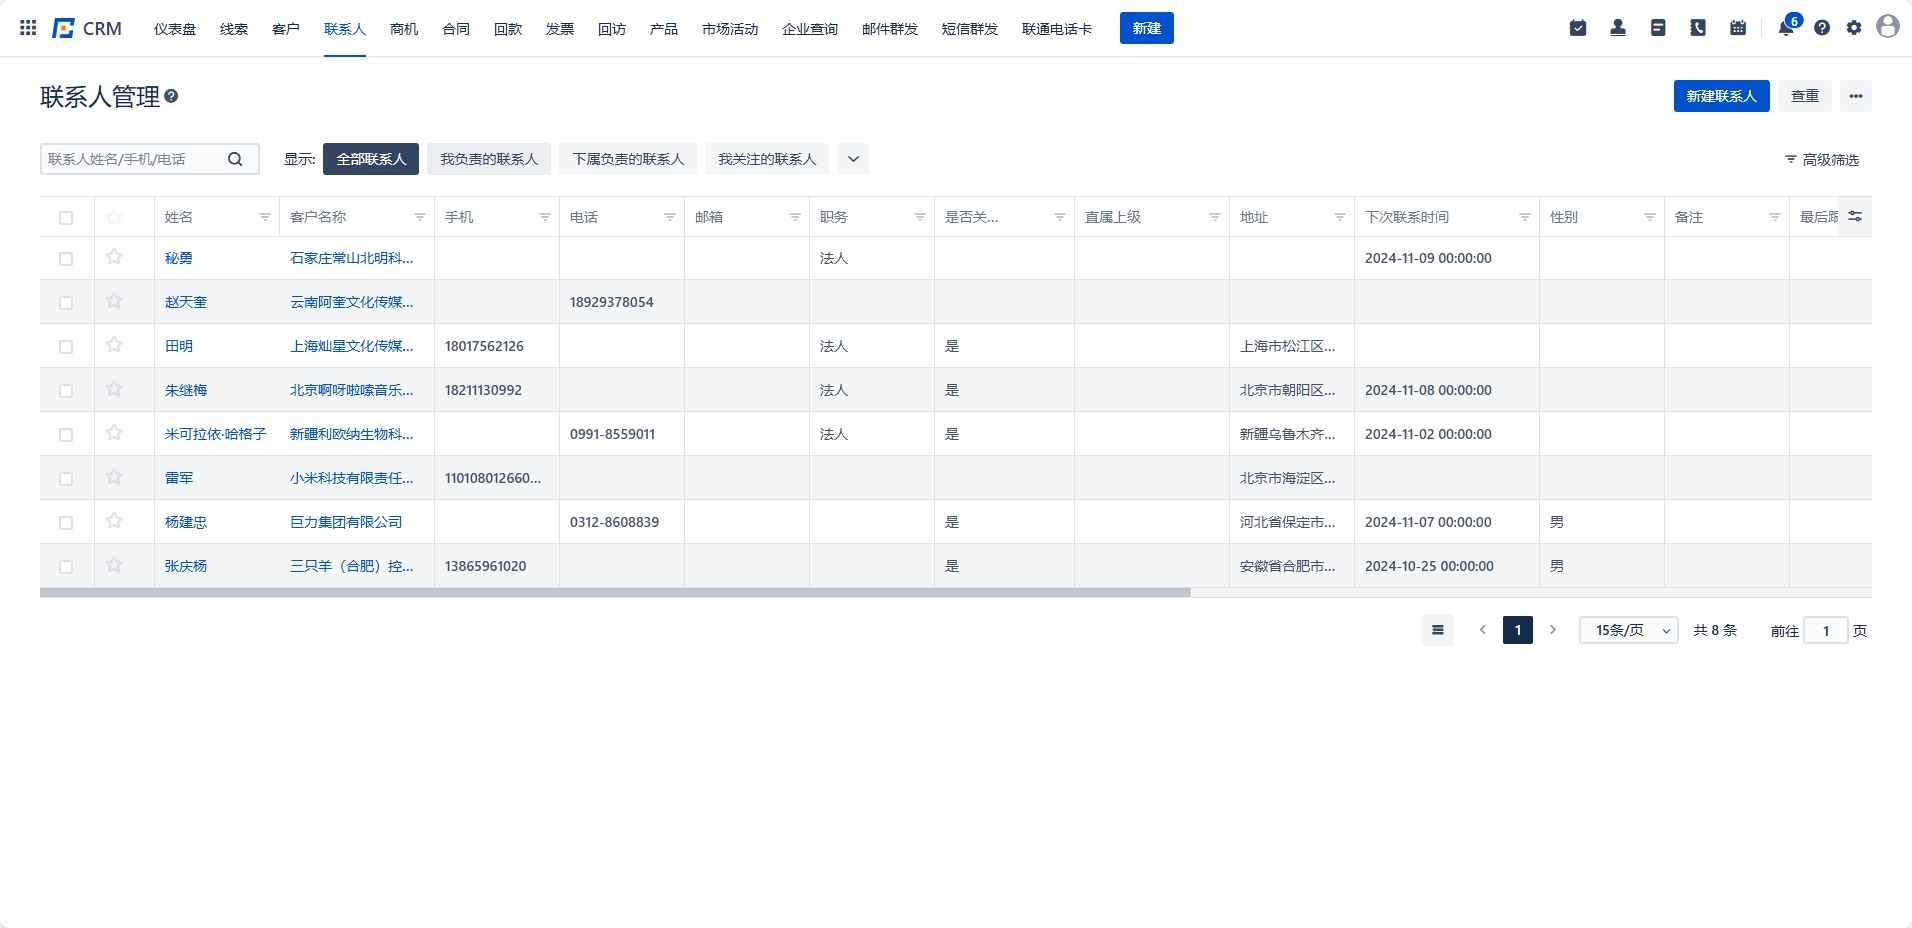Image resolution: width=1912 pixels, height=928 pixels.
Task: Open the 合同 tab
Action: [456, 29]
